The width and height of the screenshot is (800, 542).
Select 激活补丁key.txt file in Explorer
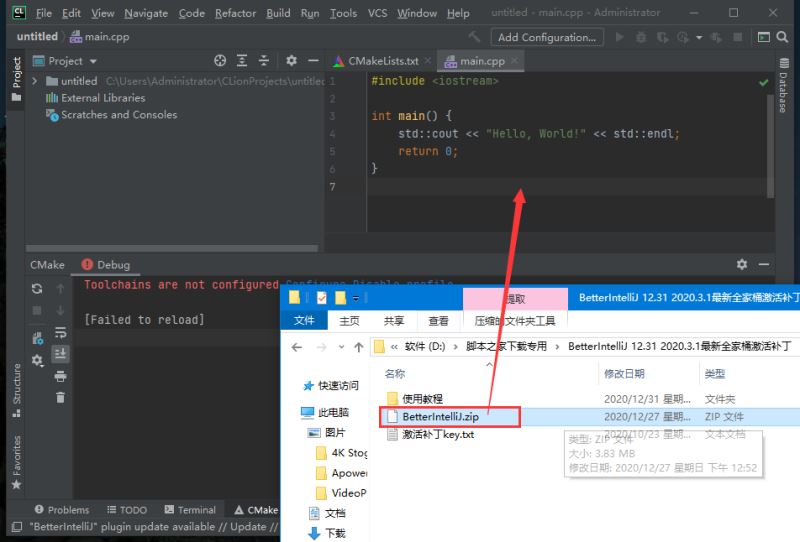coord(438,434)
